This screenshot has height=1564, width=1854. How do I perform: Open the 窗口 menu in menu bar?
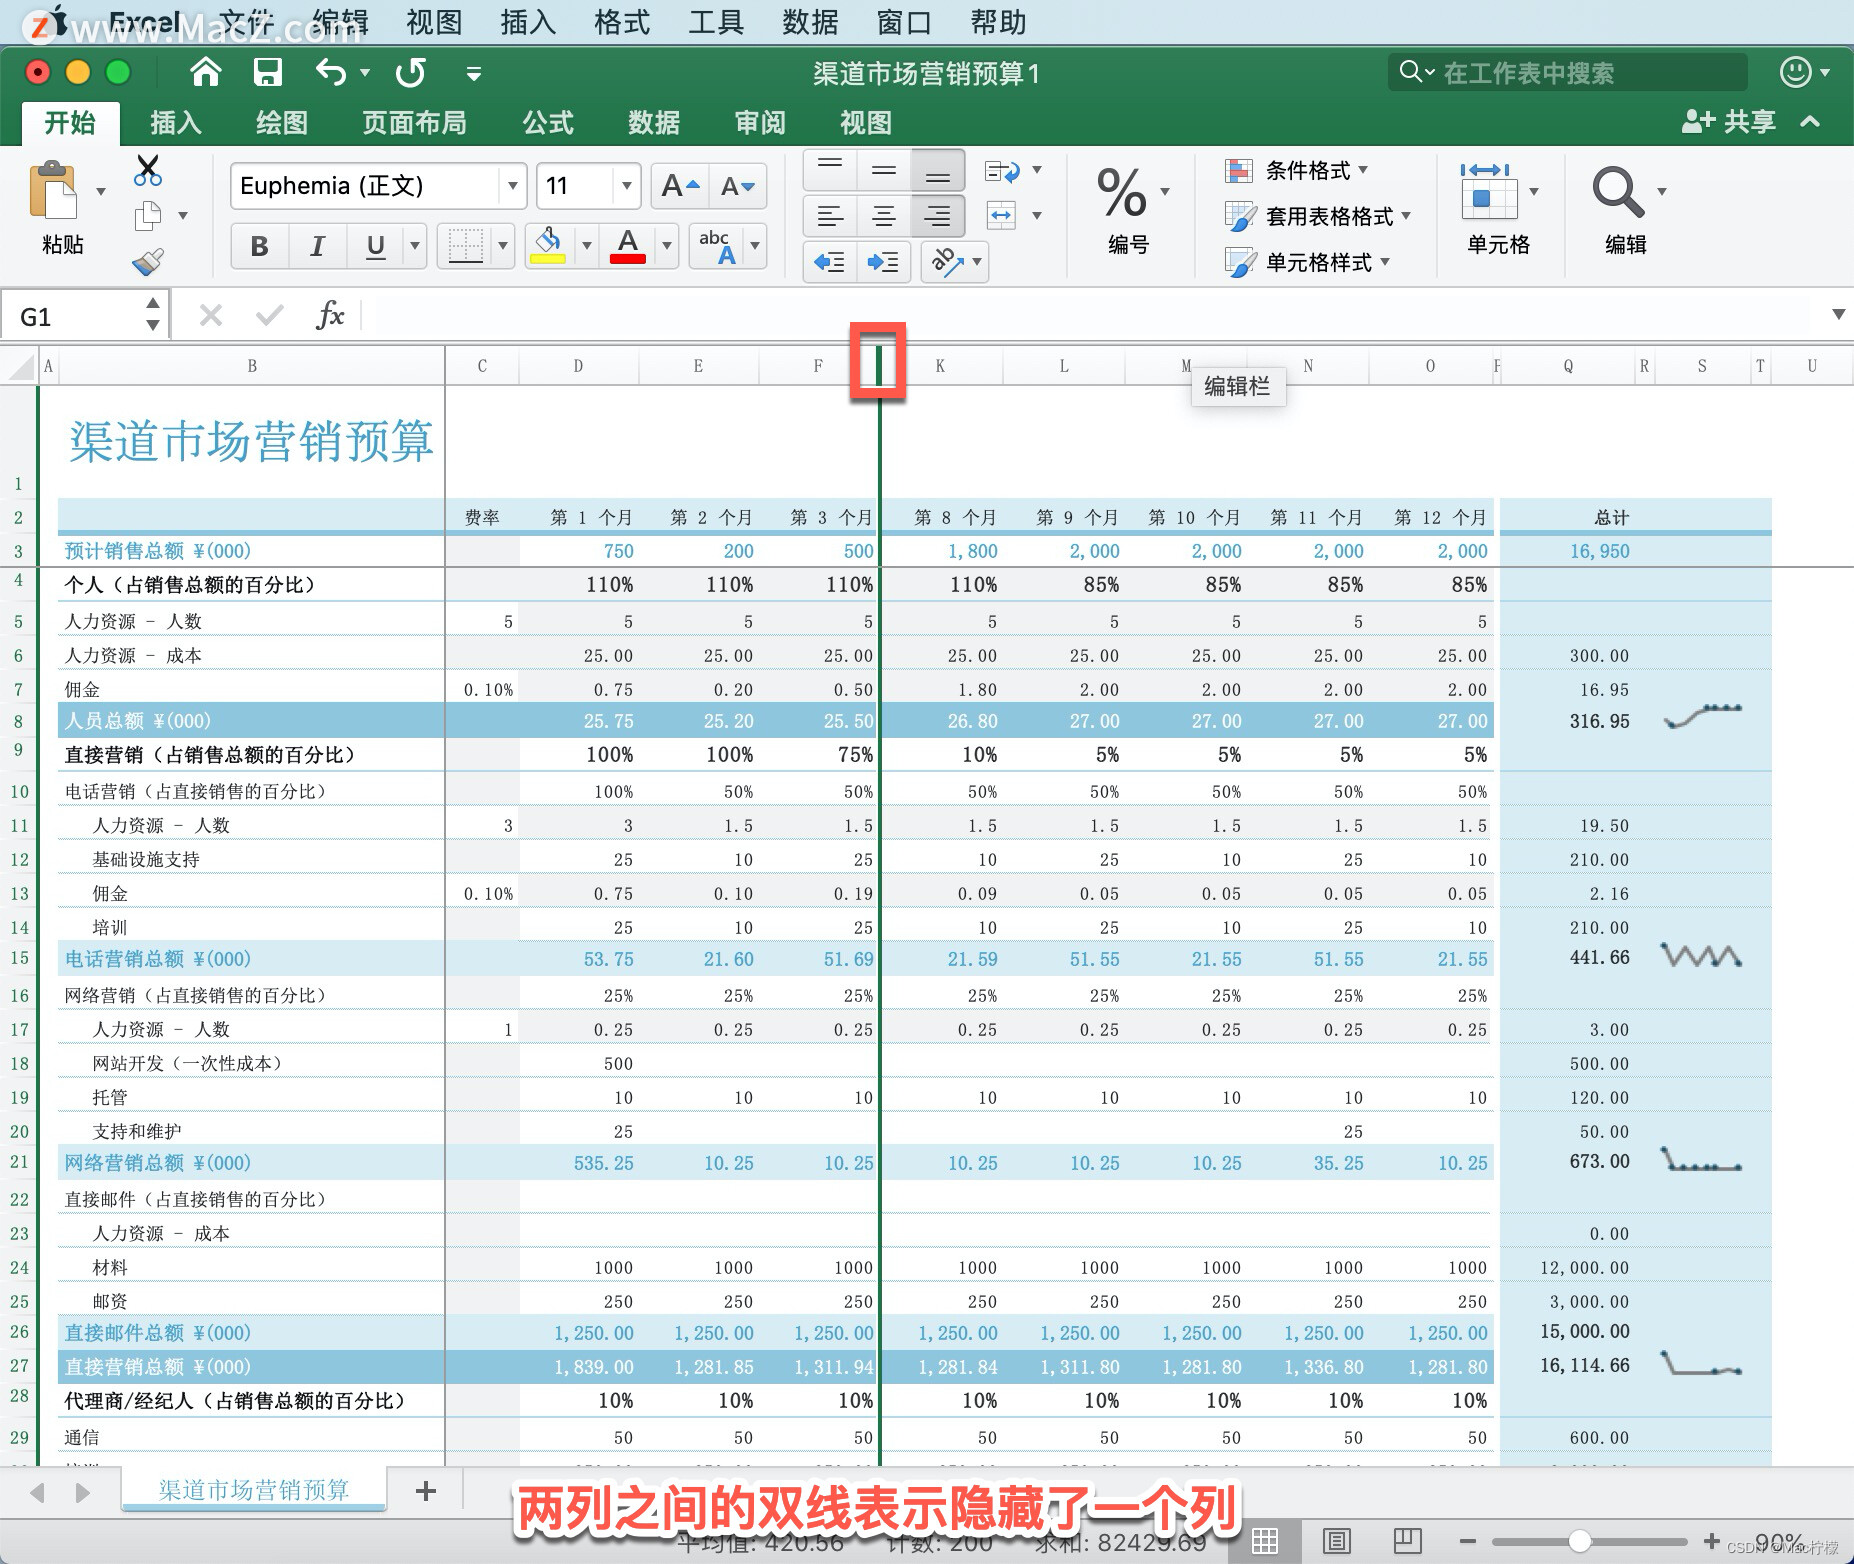pos(904,22)
